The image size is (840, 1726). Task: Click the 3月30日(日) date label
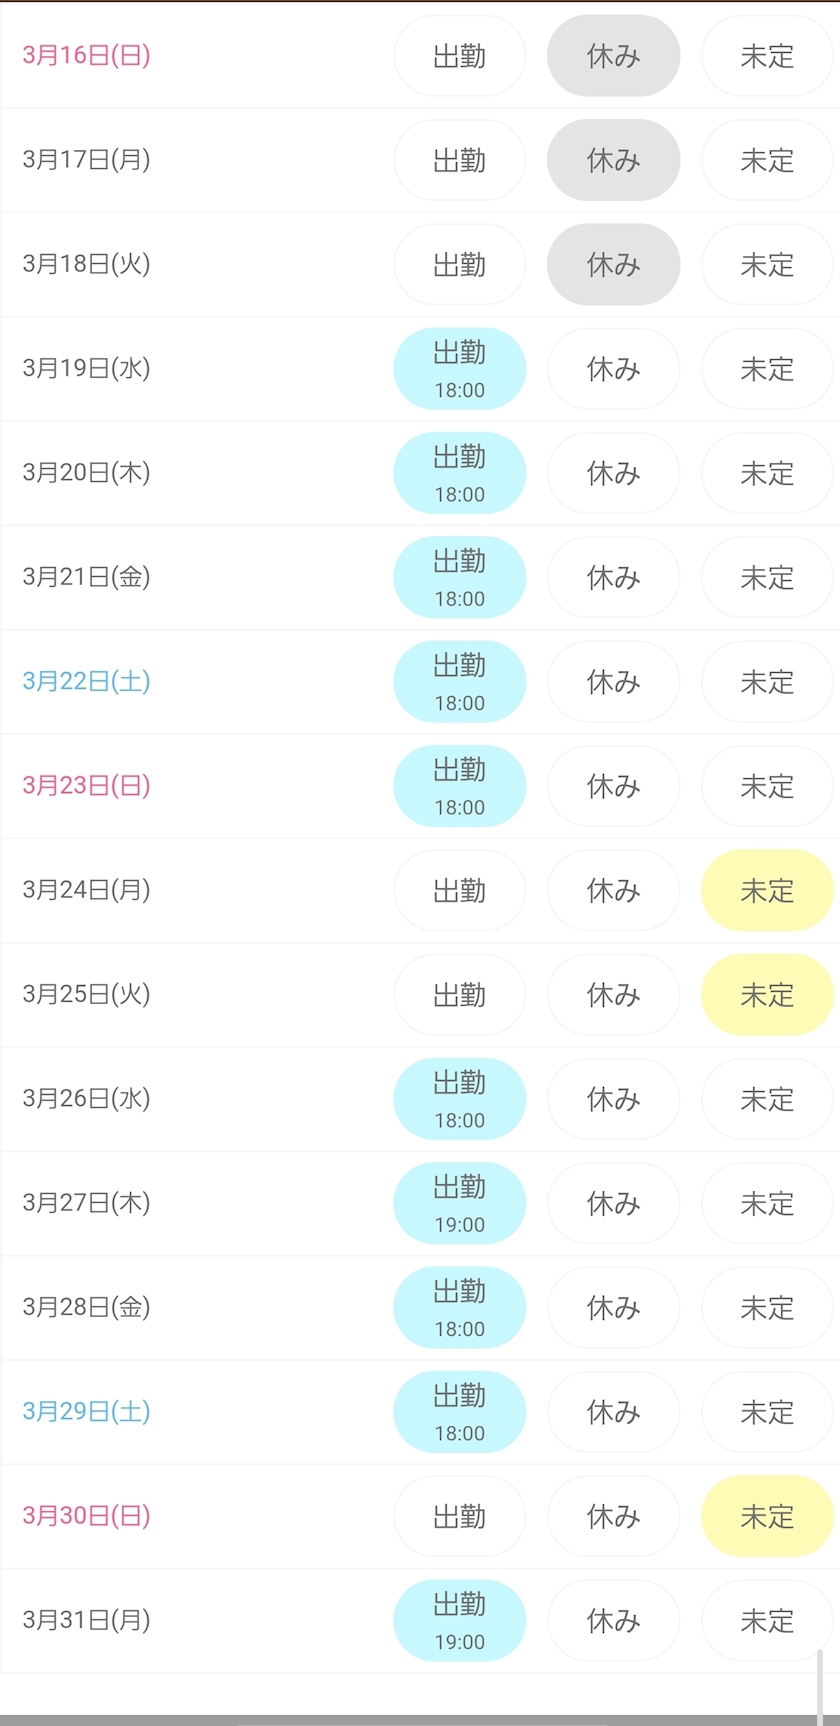click(x=86, y=1515)
